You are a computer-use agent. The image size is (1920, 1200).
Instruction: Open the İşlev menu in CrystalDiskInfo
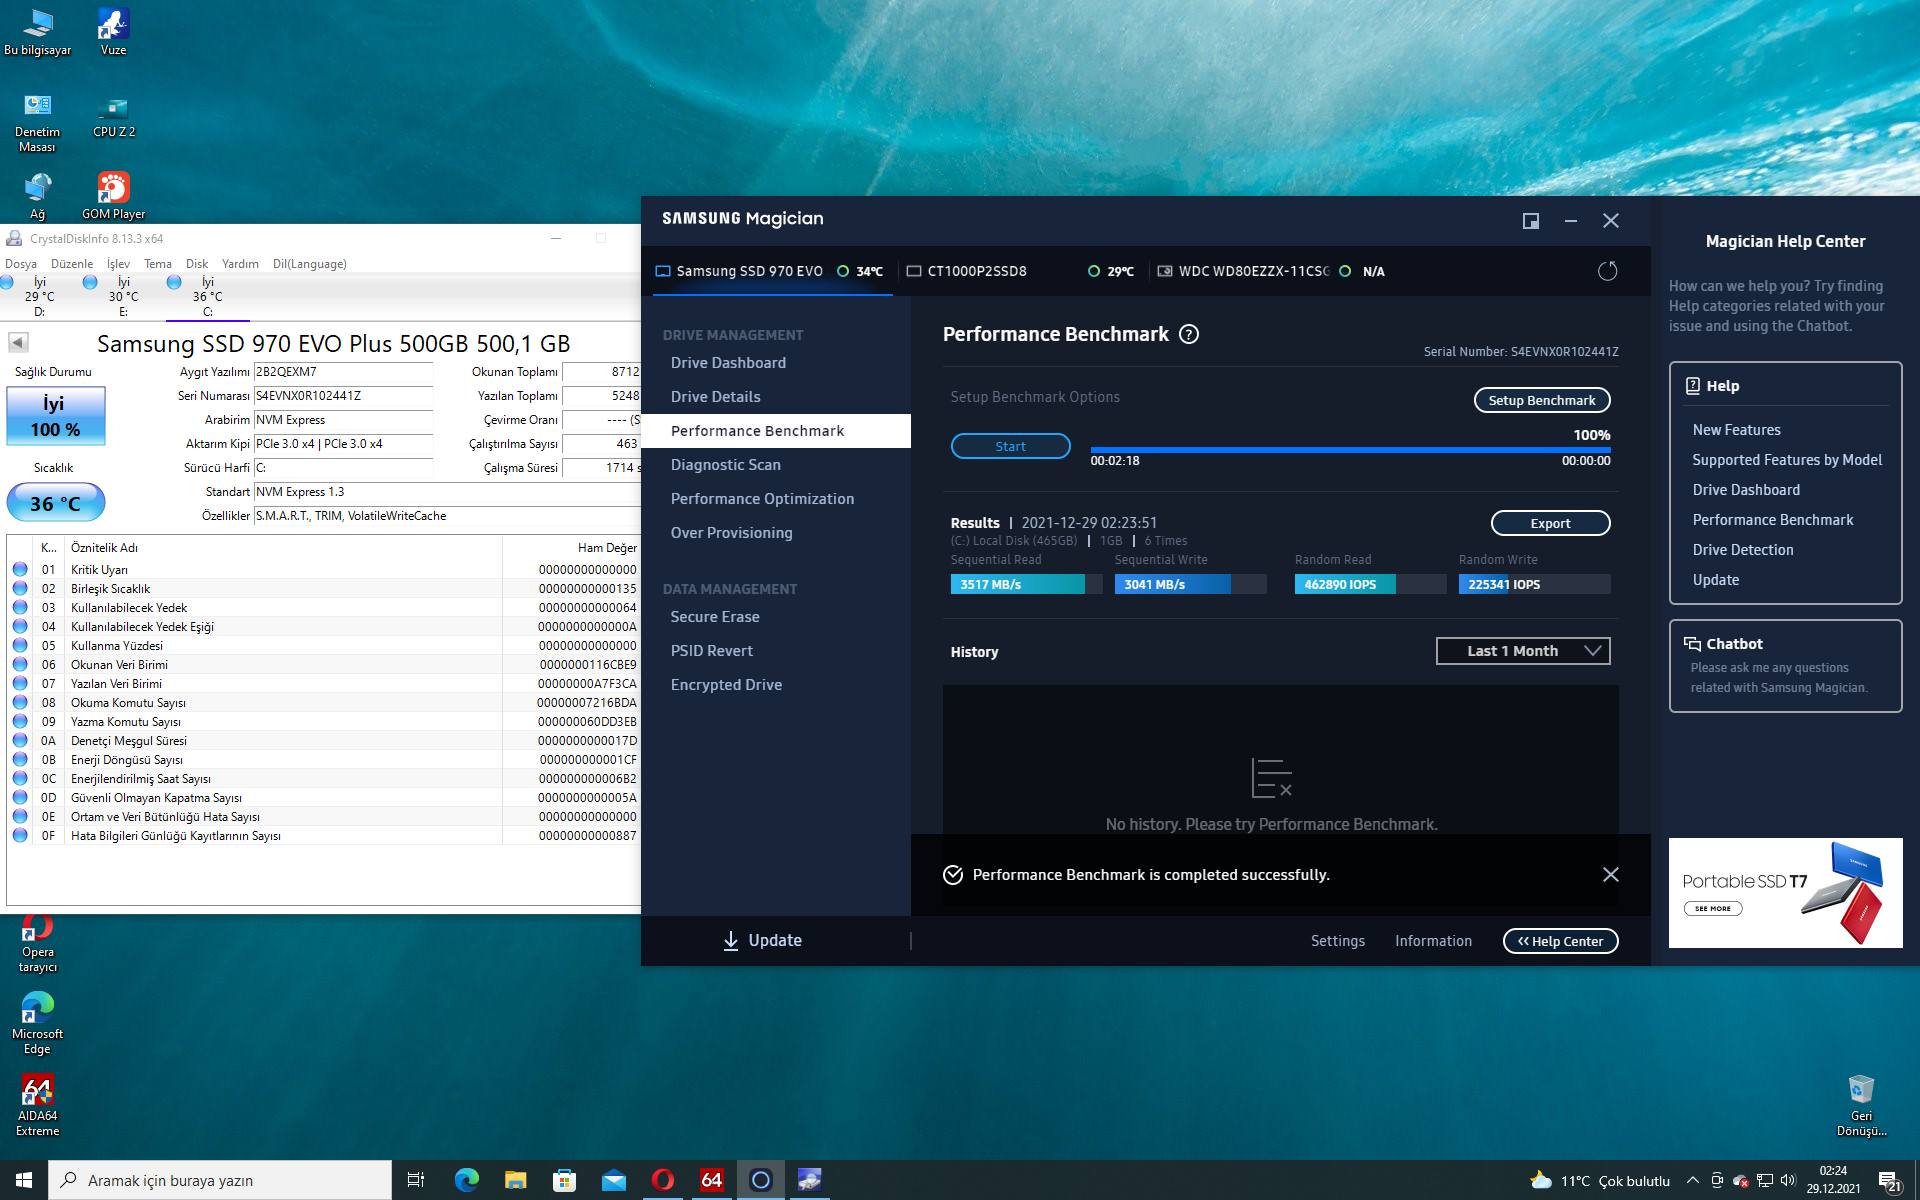(118, 264)
